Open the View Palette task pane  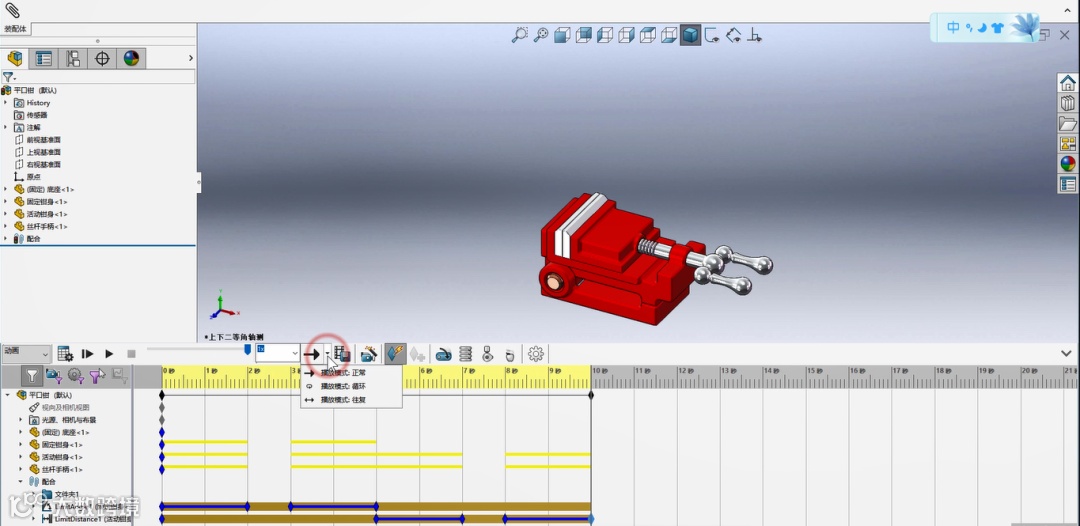1068,144
